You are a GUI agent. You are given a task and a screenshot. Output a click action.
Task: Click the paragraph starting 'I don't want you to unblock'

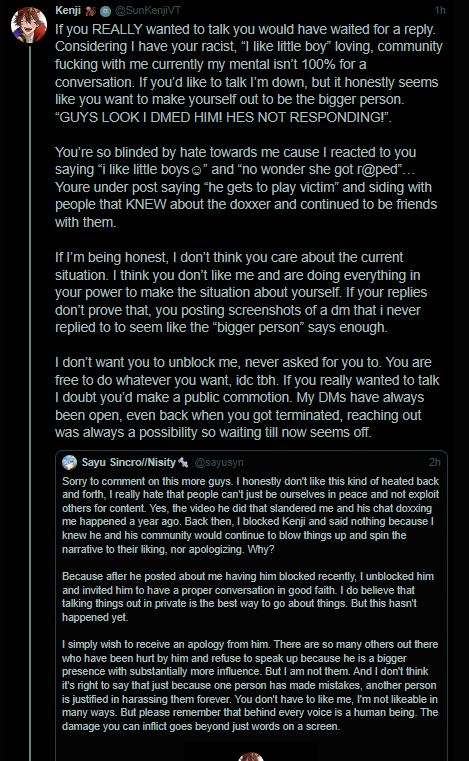(247, 397)
